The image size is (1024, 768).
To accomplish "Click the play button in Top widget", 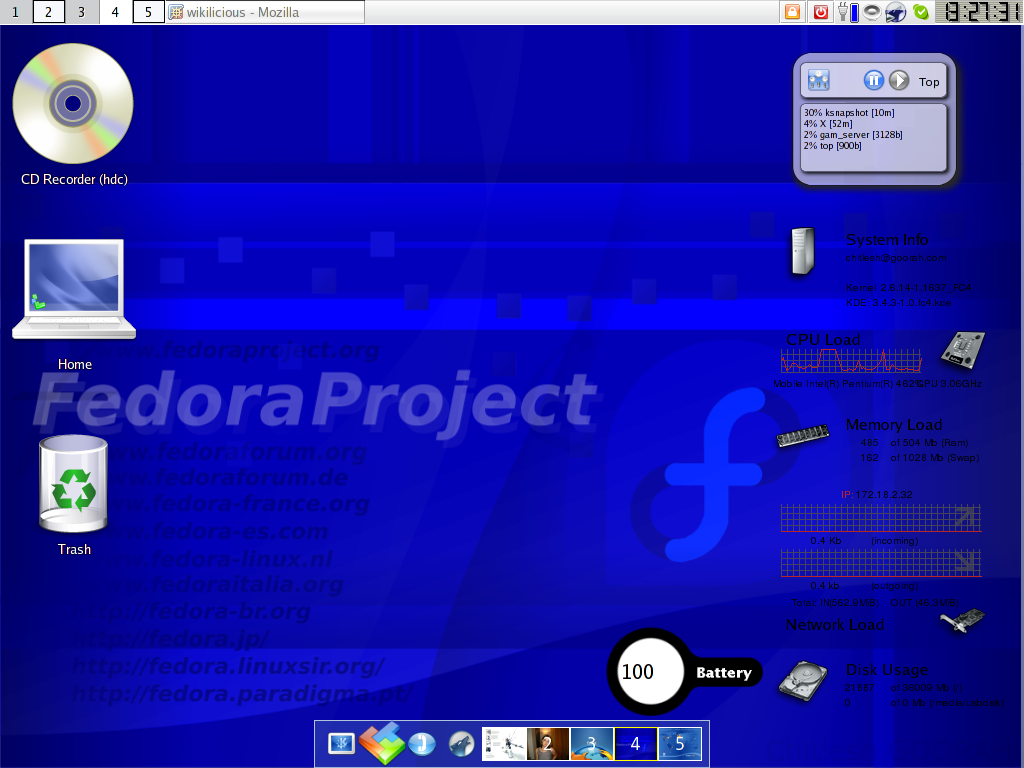I will click(x=899, y=80).
